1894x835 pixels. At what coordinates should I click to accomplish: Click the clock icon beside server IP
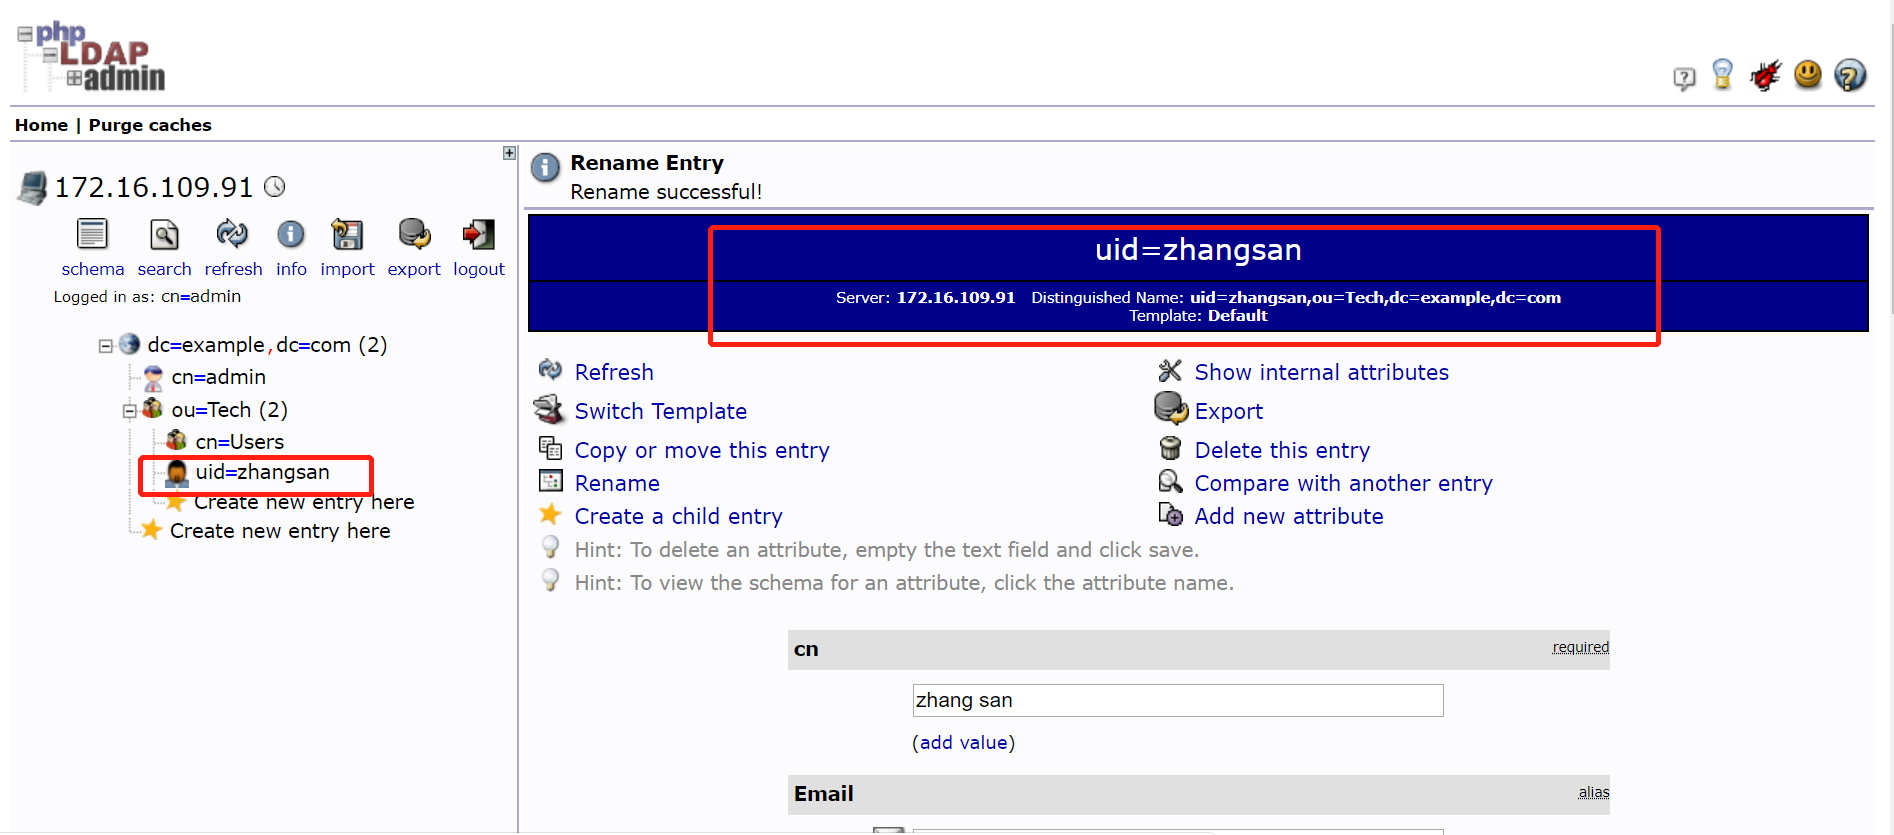pyautogui.click(x=275, y=187)
